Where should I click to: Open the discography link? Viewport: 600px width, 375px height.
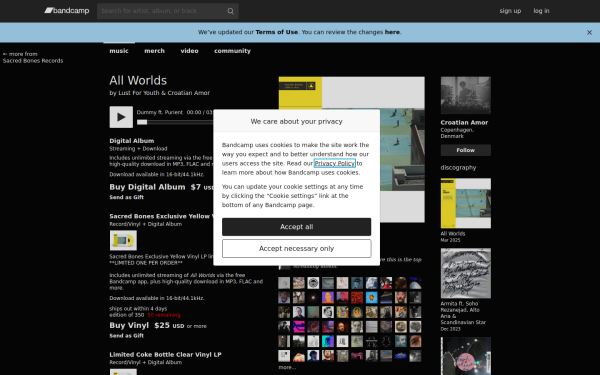point(458,168)
